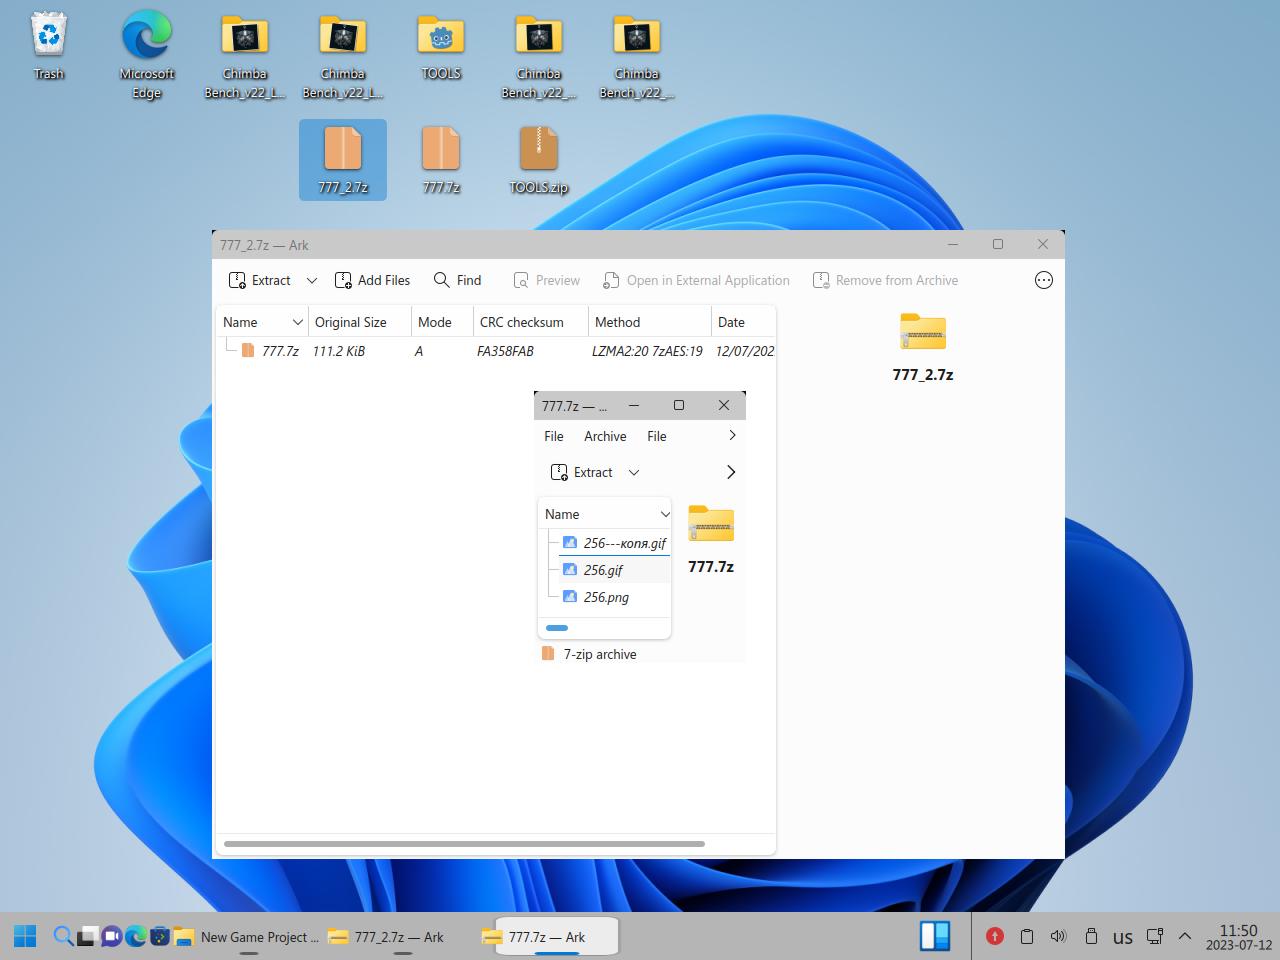This screenshot has height=960, width=1280.
Task: Click the horizontal scrollbar in main file list
Action: tap(464, 843)
